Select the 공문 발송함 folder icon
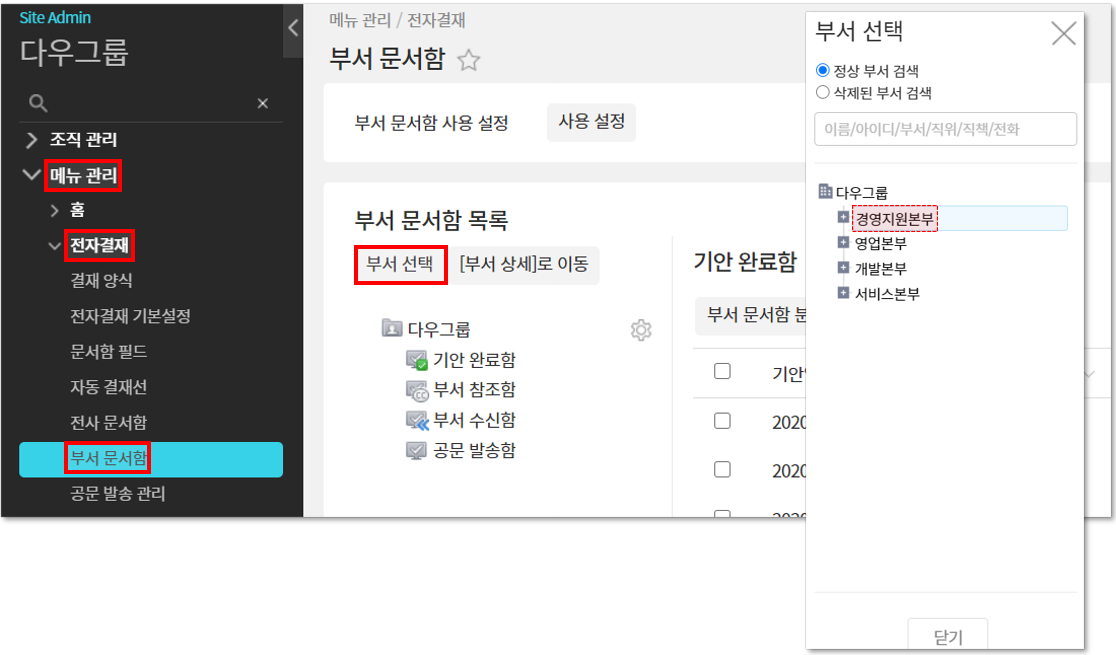1116x655 pixels. click(x=416, y=450)
